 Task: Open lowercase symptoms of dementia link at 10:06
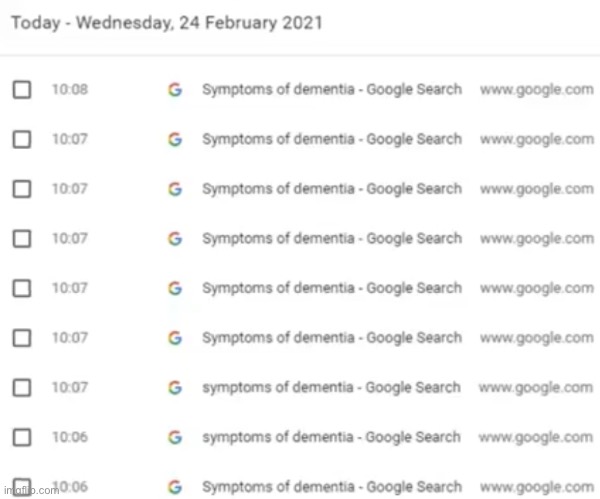click(331, 437)
